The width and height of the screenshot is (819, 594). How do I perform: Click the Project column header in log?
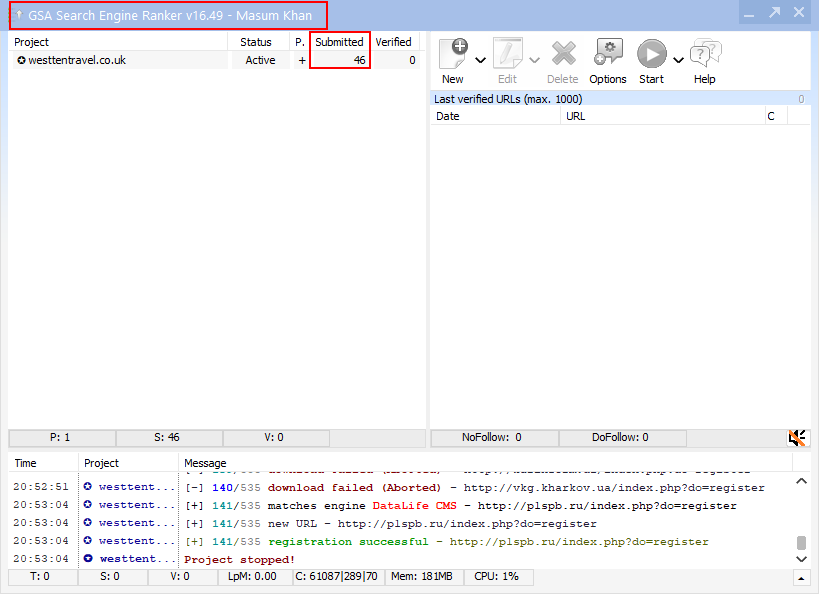(x=128, y=463)
